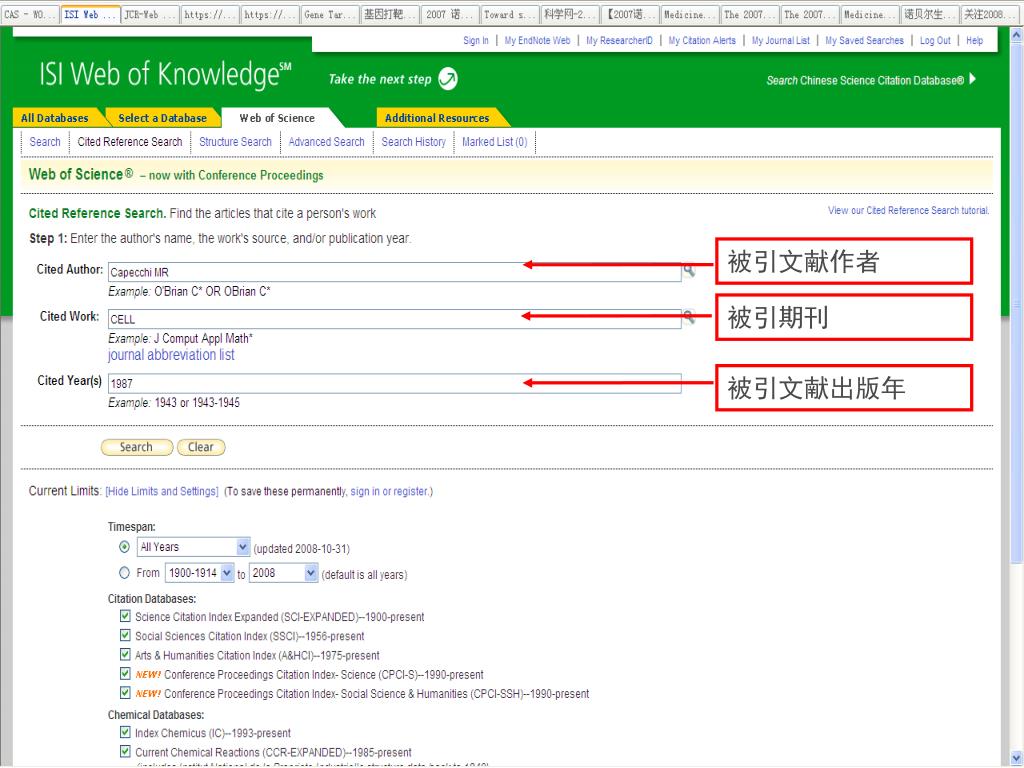Click the Cited Author input field
This screenshot has width=1024, height=768.
click(x=394, y=272)
